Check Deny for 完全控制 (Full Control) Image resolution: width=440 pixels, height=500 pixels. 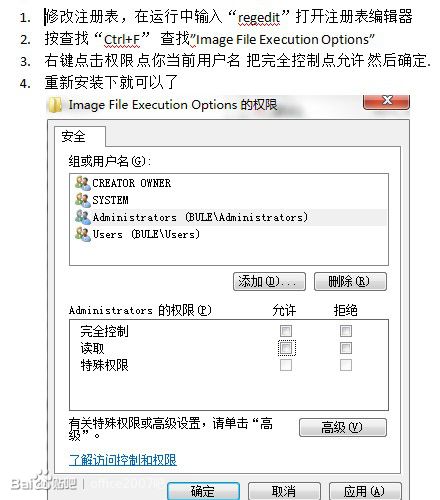pyautogui.click(x=346, y=331)
